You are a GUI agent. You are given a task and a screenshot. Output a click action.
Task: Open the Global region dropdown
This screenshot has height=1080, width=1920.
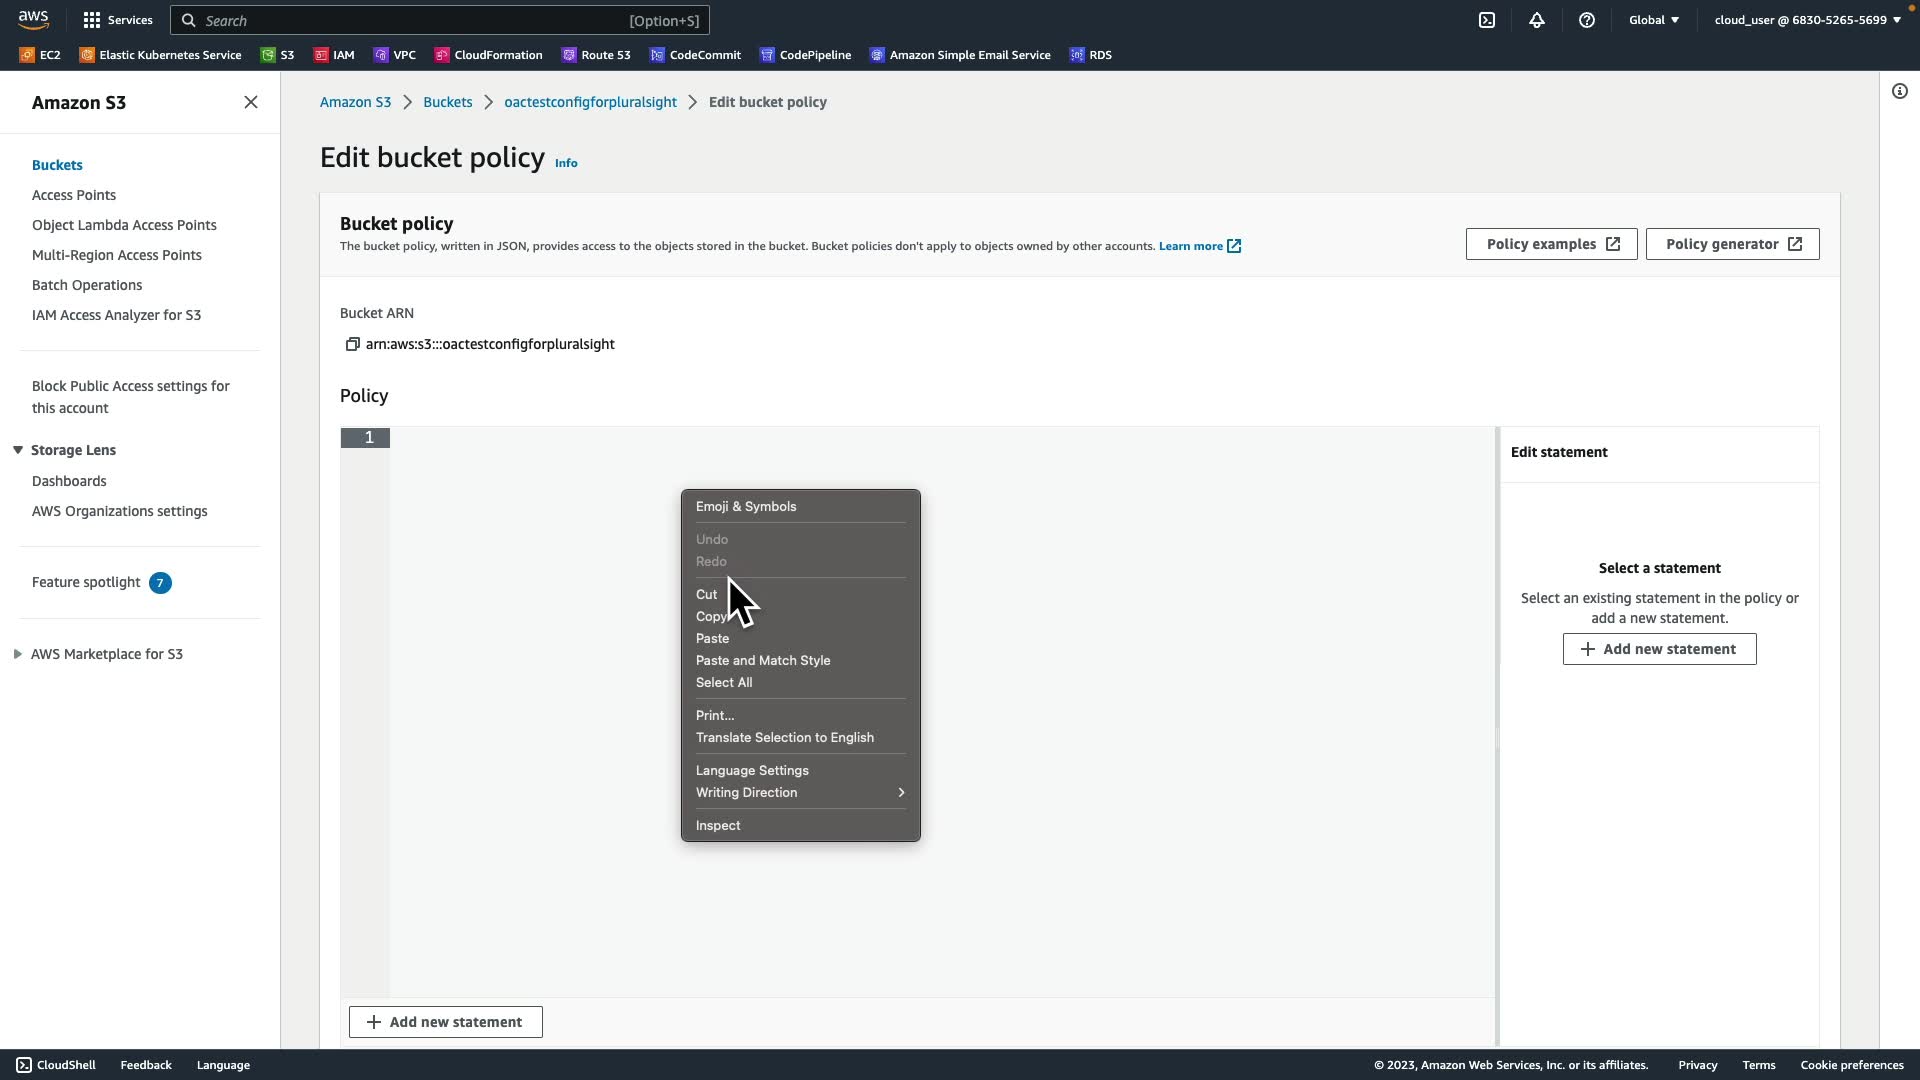click(x=1654, y=20)
